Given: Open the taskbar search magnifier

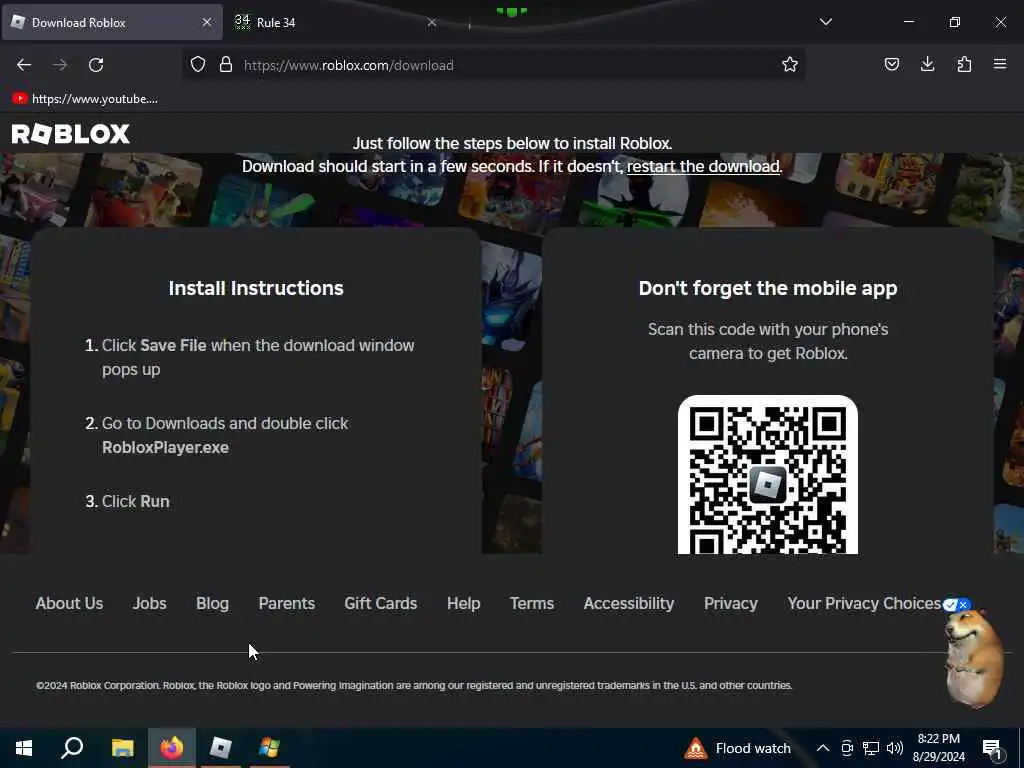Looking at the screenshot, I should point(72,748).
